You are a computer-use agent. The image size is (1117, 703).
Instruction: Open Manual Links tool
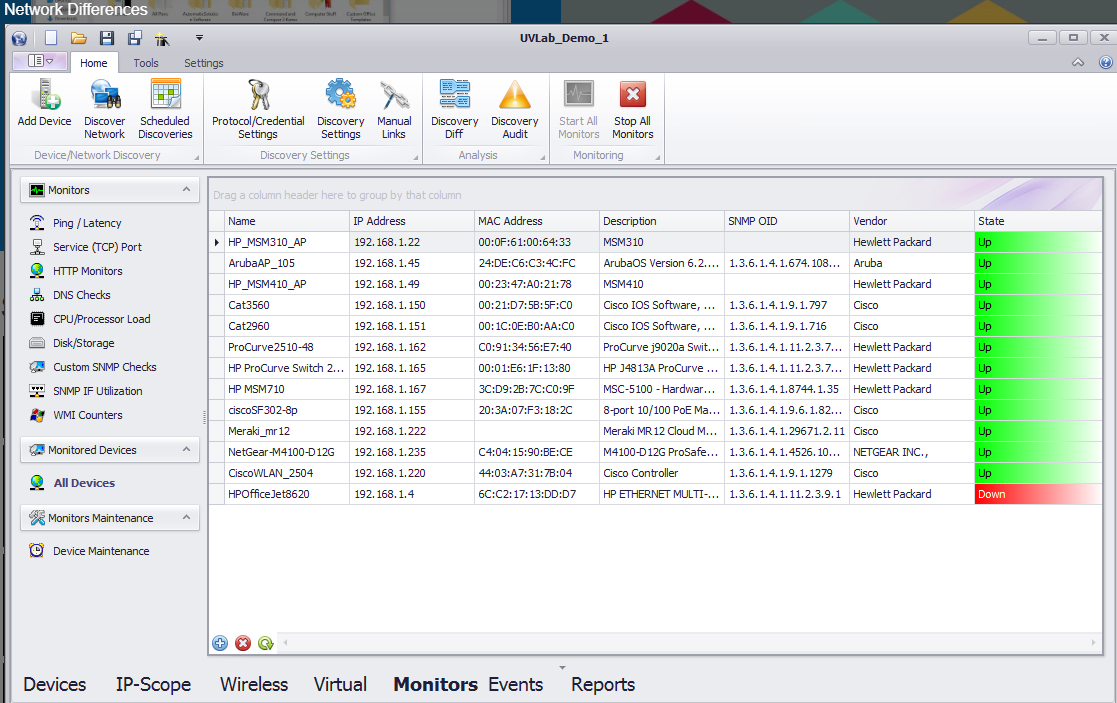pyautogui.click(x=394, y=108)
